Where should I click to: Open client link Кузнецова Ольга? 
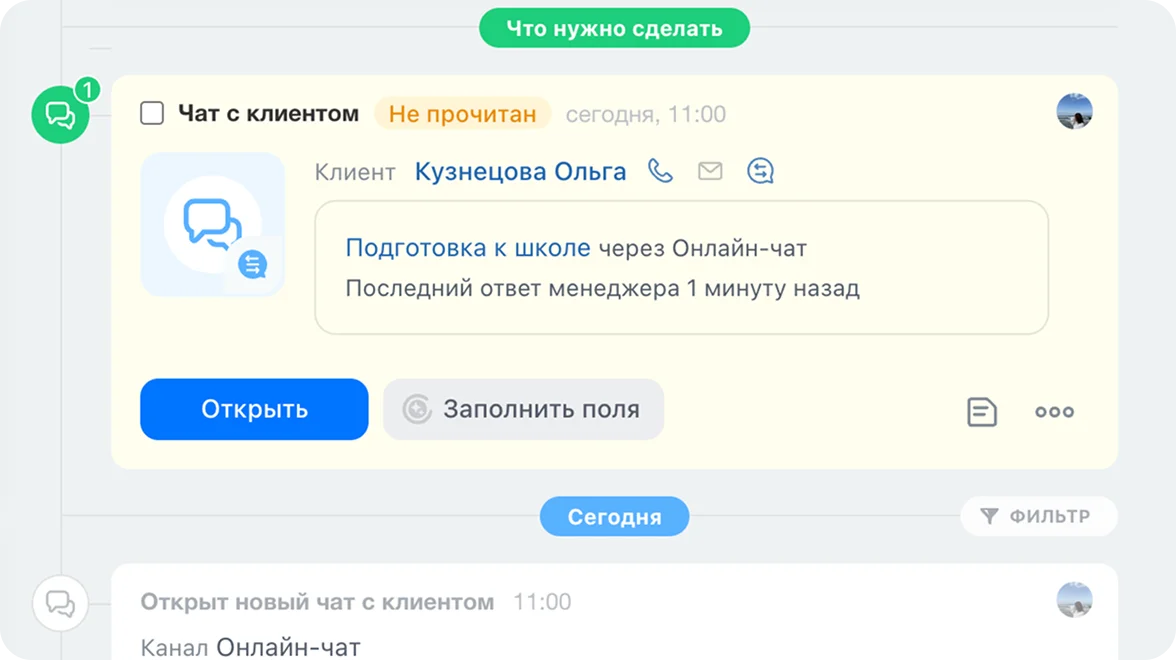(x=520, y=172)
